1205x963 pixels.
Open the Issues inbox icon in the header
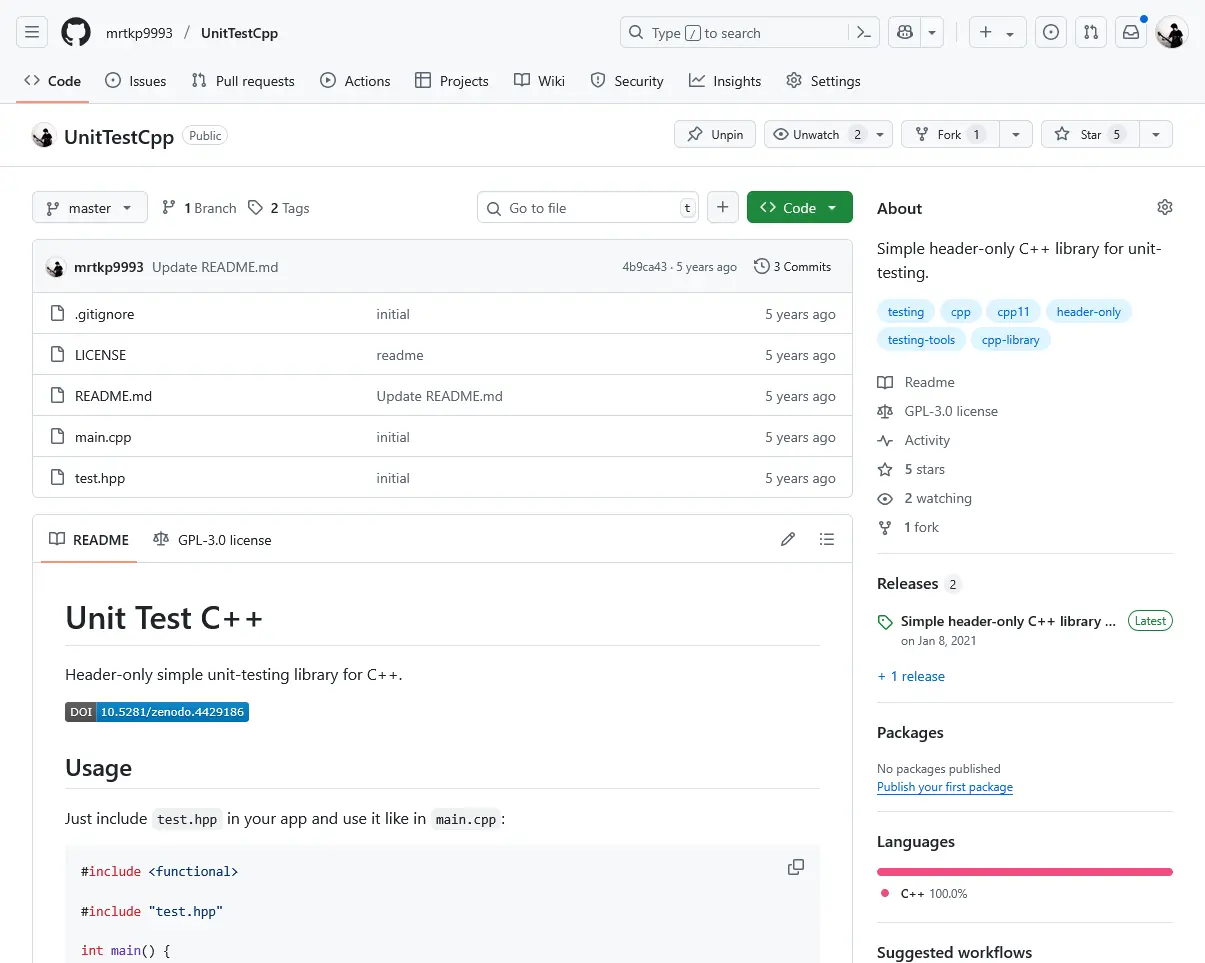tap(1051, 33)
